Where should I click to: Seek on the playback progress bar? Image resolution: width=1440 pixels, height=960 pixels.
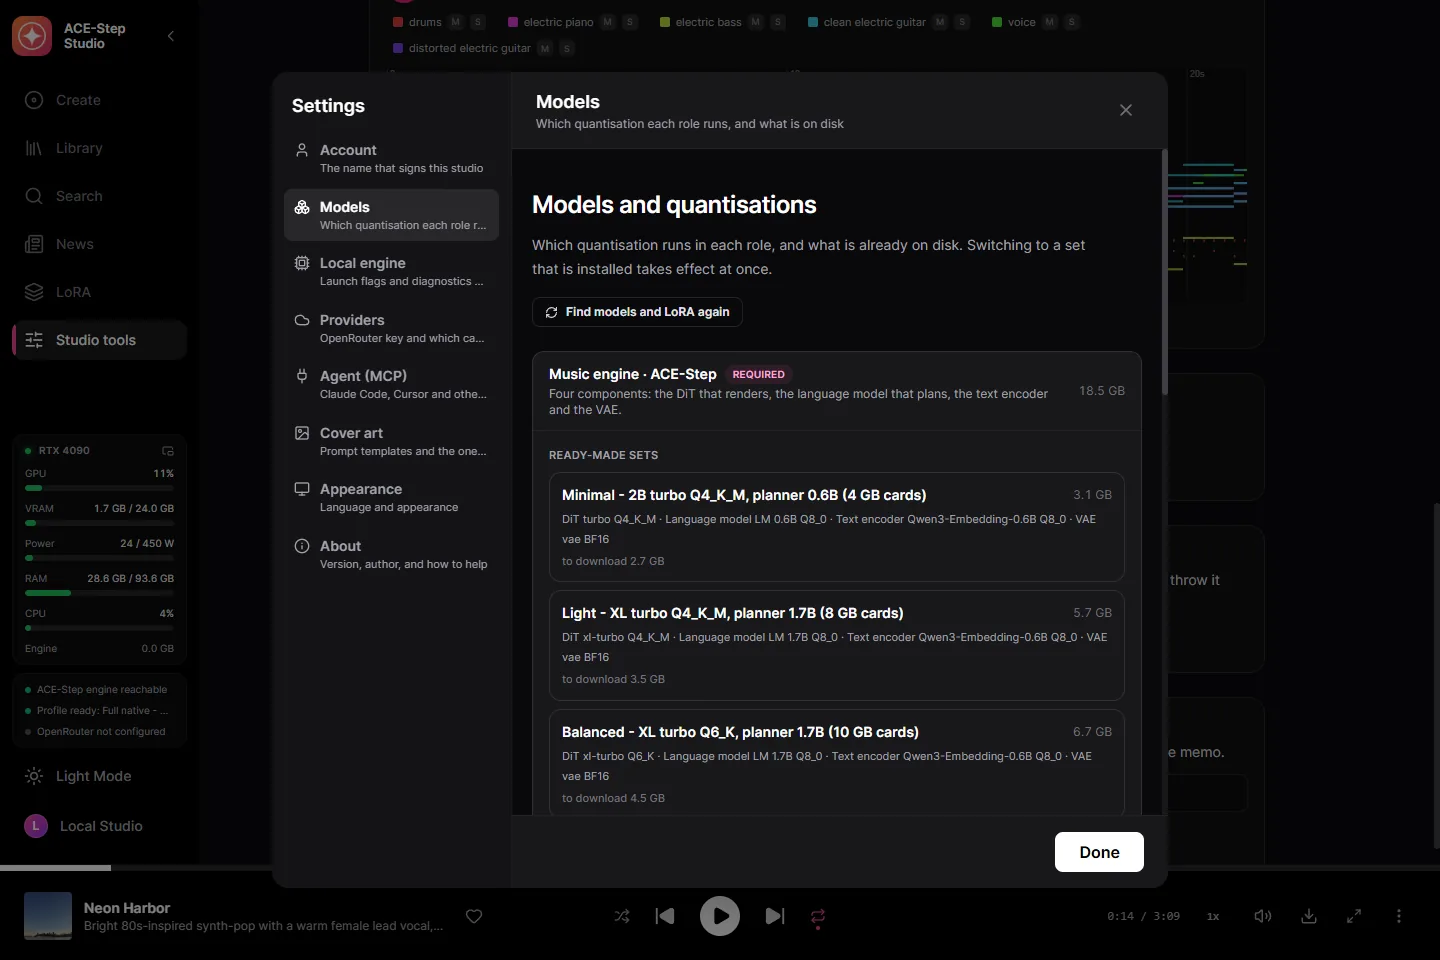click(720, 868)
